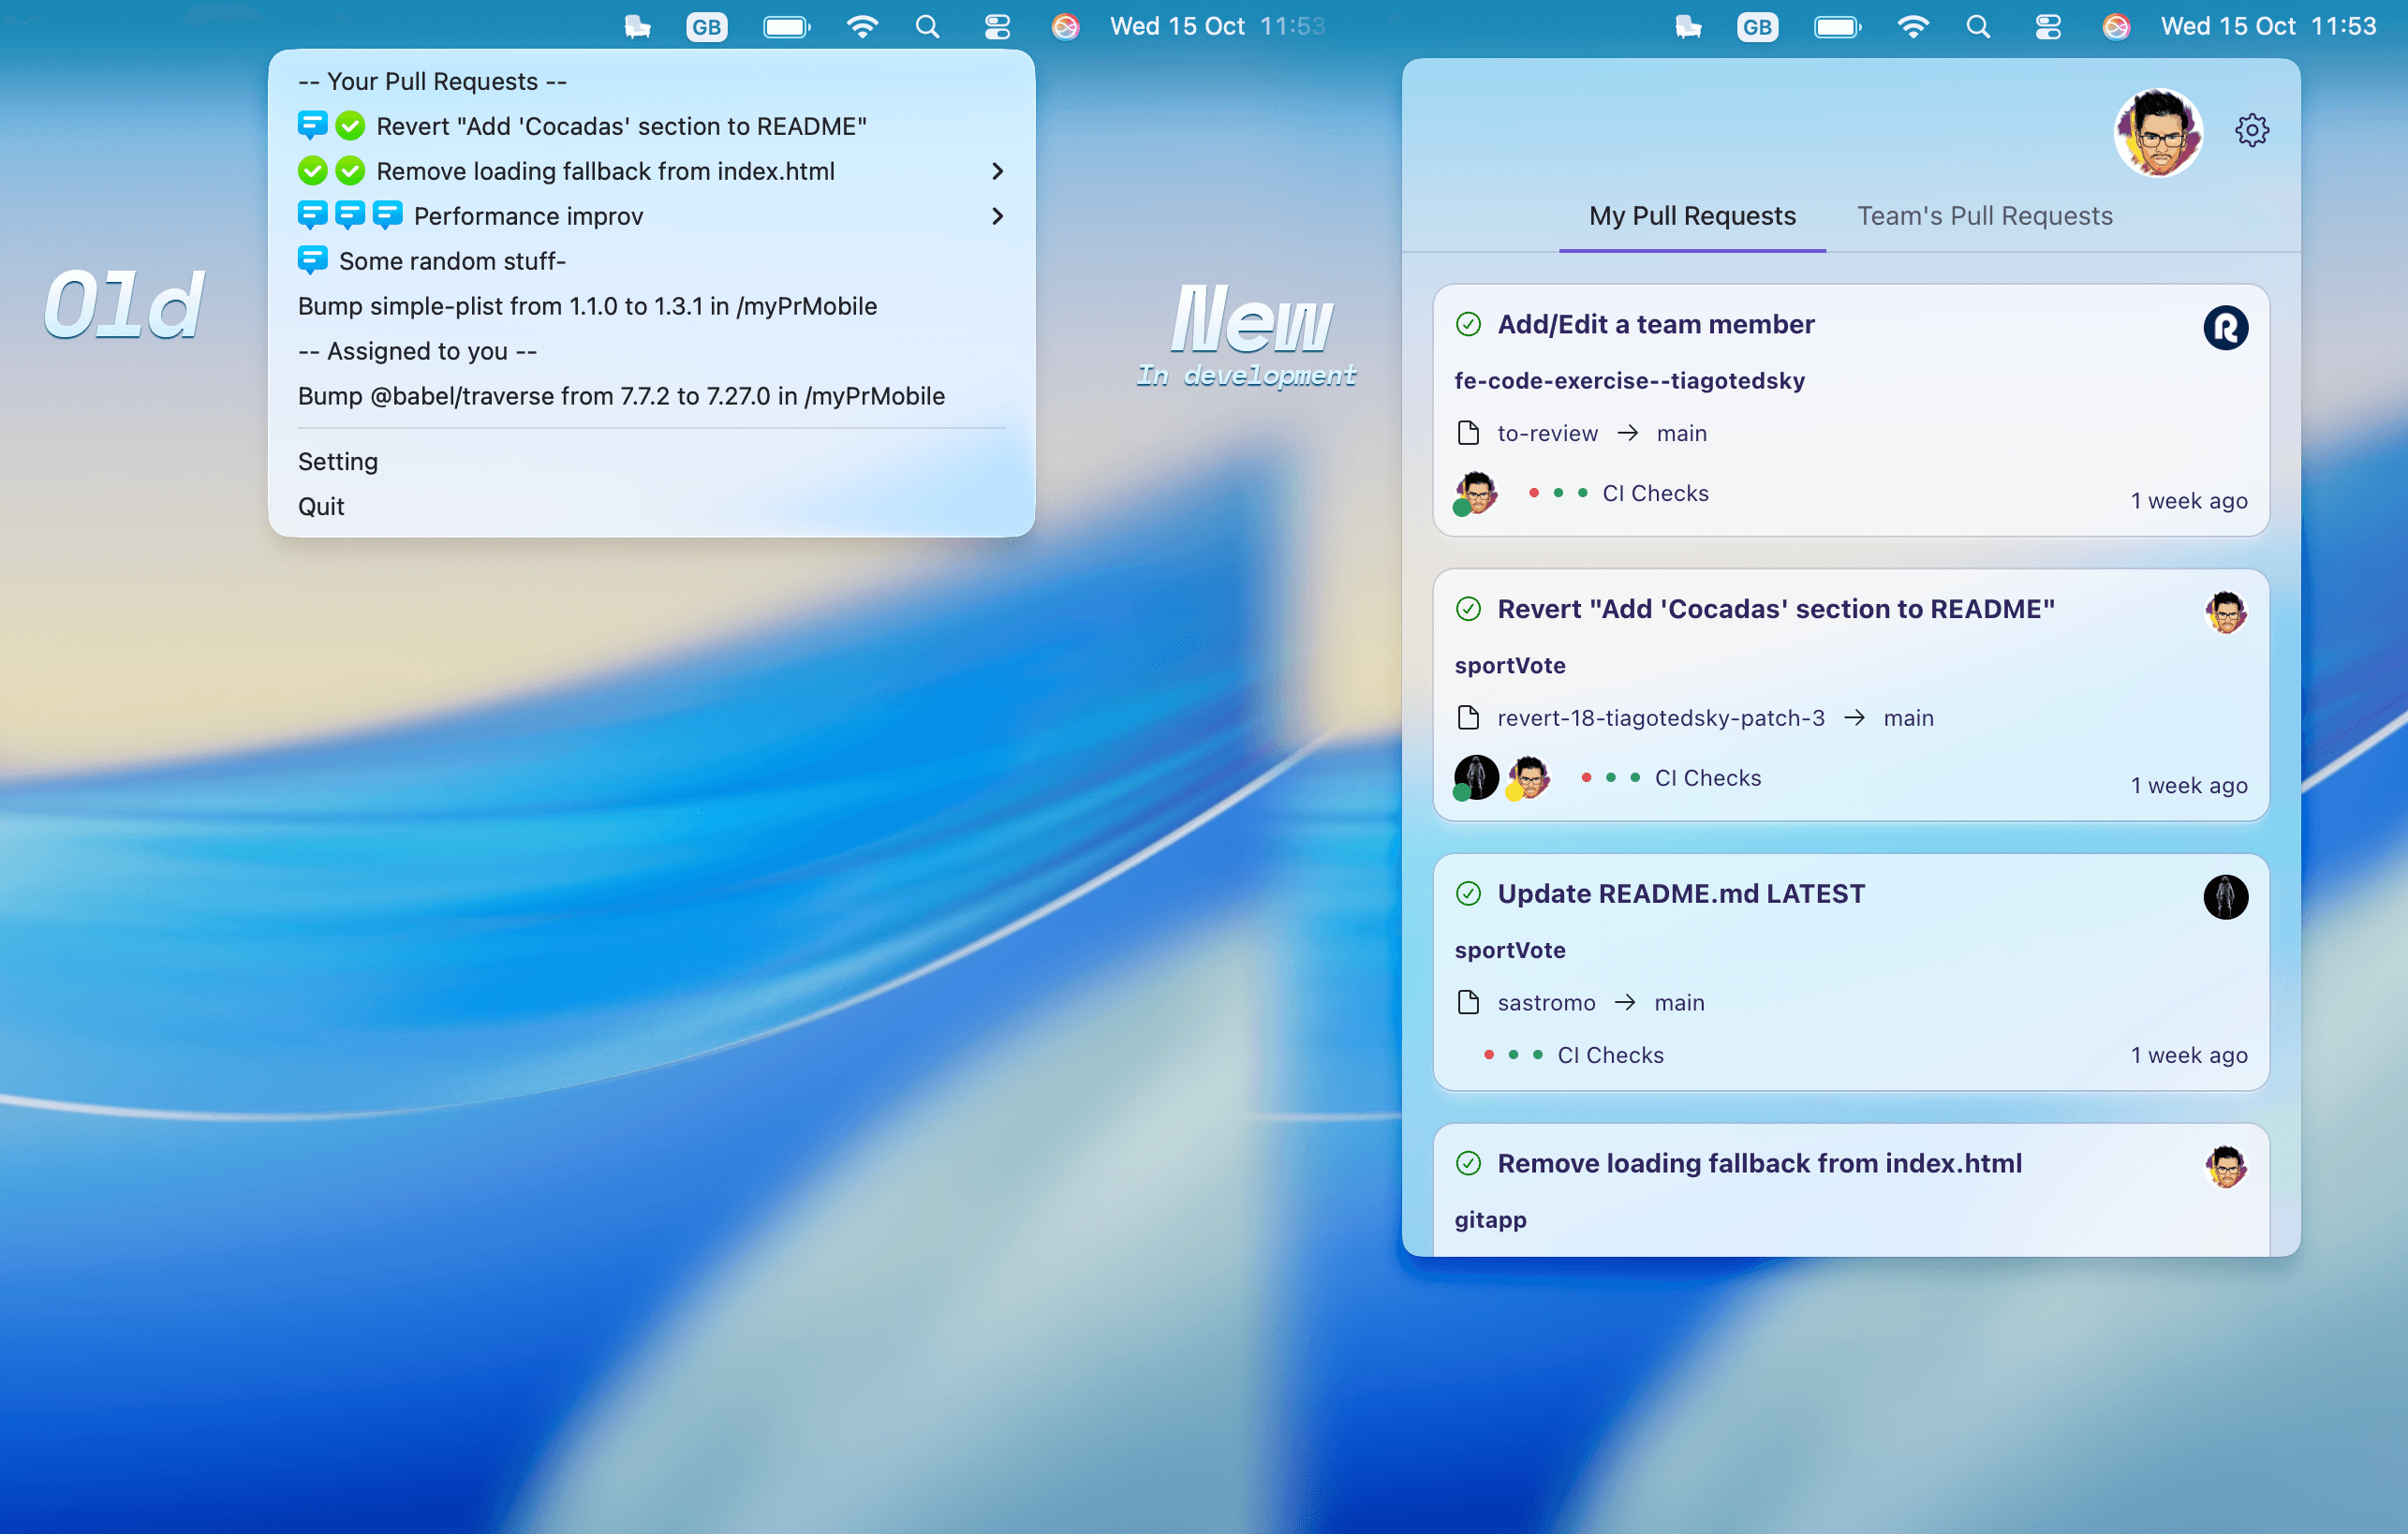The width and height of the screenshot is (2408, 1534).
Task: Open Spotlight search in right menu bar
Action: coord(1977,27)
